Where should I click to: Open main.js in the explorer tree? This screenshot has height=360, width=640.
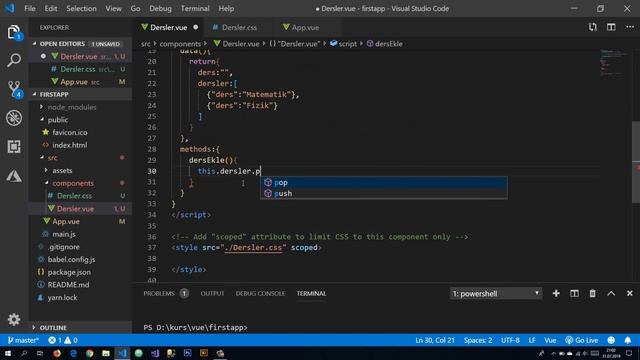[64, 234]
